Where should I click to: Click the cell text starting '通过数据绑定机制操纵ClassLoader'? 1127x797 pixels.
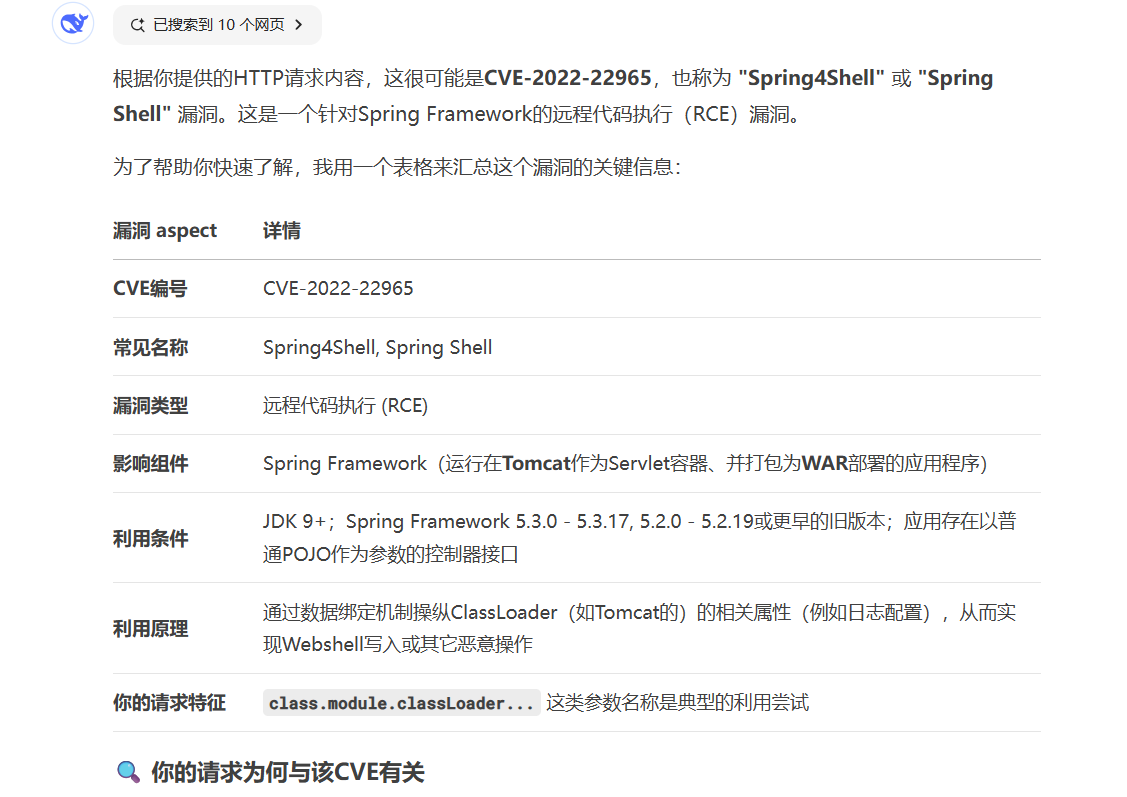(x=640, y=628)
